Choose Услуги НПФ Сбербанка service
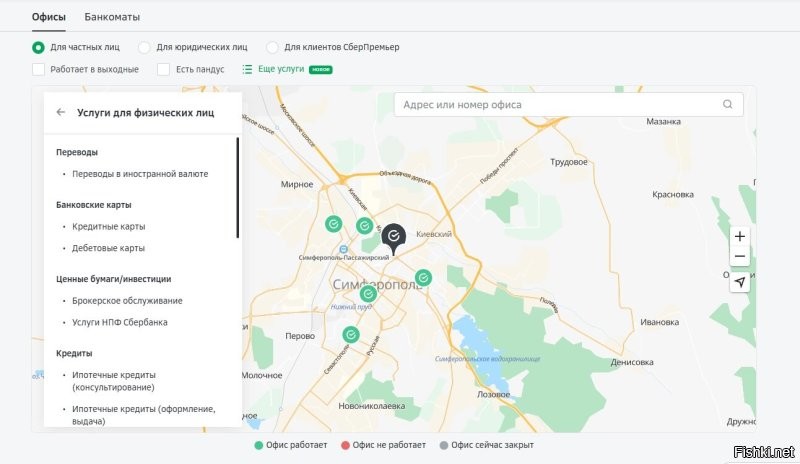800x464 pixels. click(119, 322)
